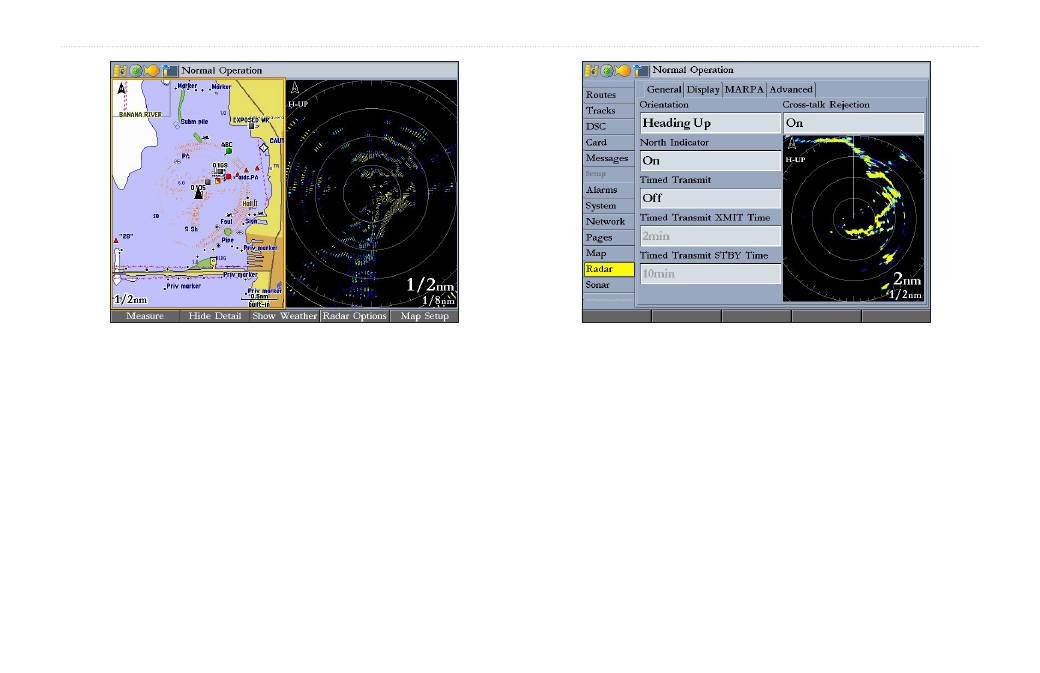The image size is (1040, 673).
Task: Click the Timed Transmit STBY Time 10min field
Action: point(710,274)
